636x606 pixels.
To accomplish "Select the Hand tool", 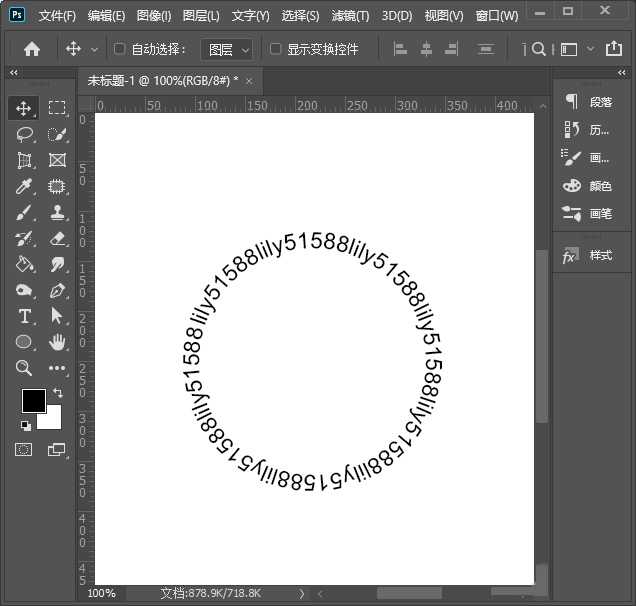I will click(x=57, y=342).
